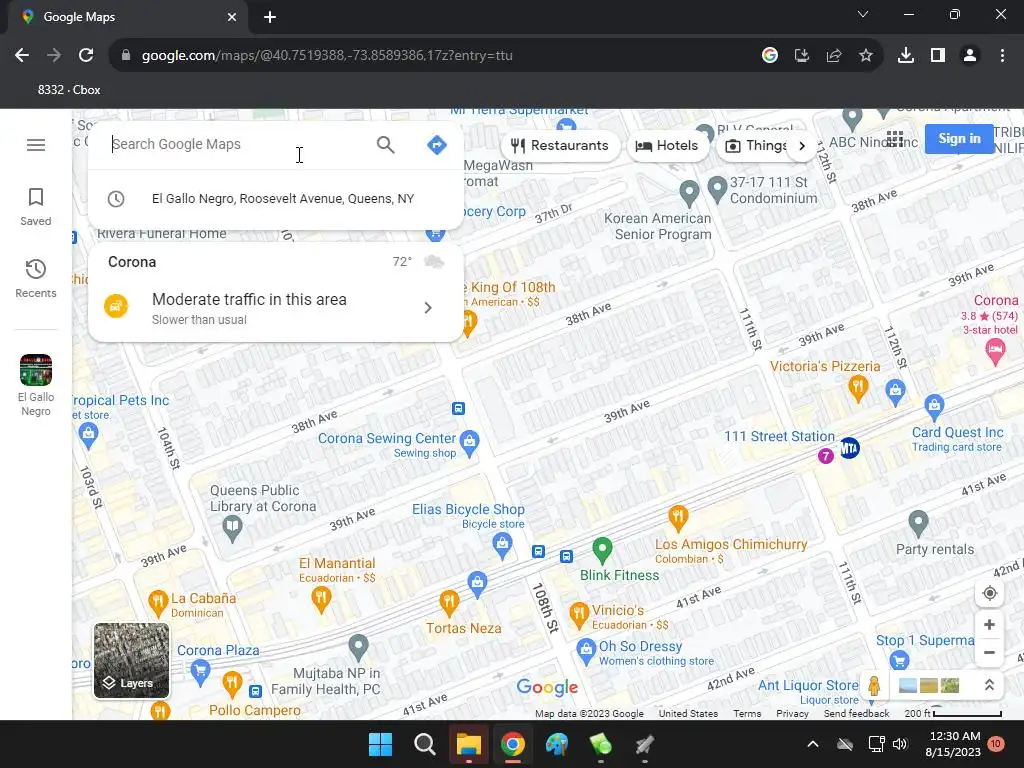This screenshot has height=768, width=1024.
Task: Click Mujtaba NP Family Health pin
Action: [358, 647]
